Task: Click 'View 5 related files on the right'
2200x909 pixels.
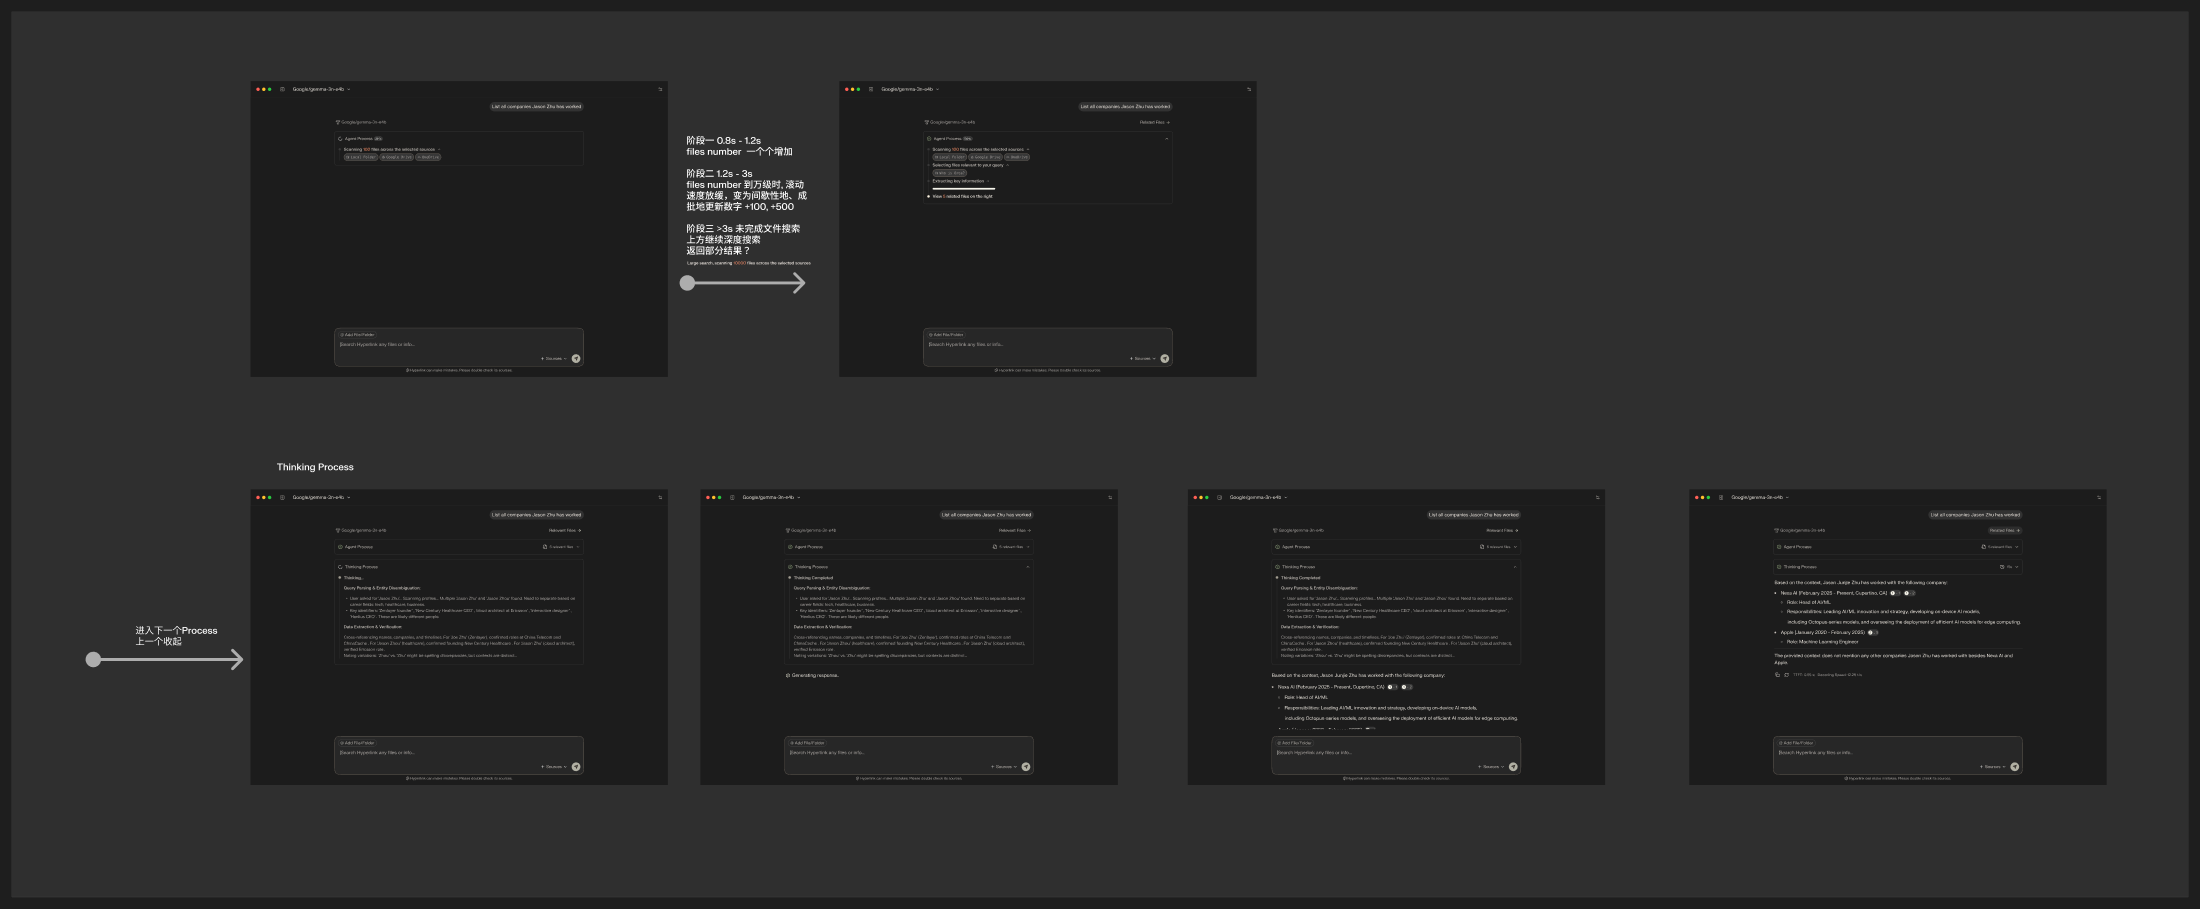Action: 962,196
